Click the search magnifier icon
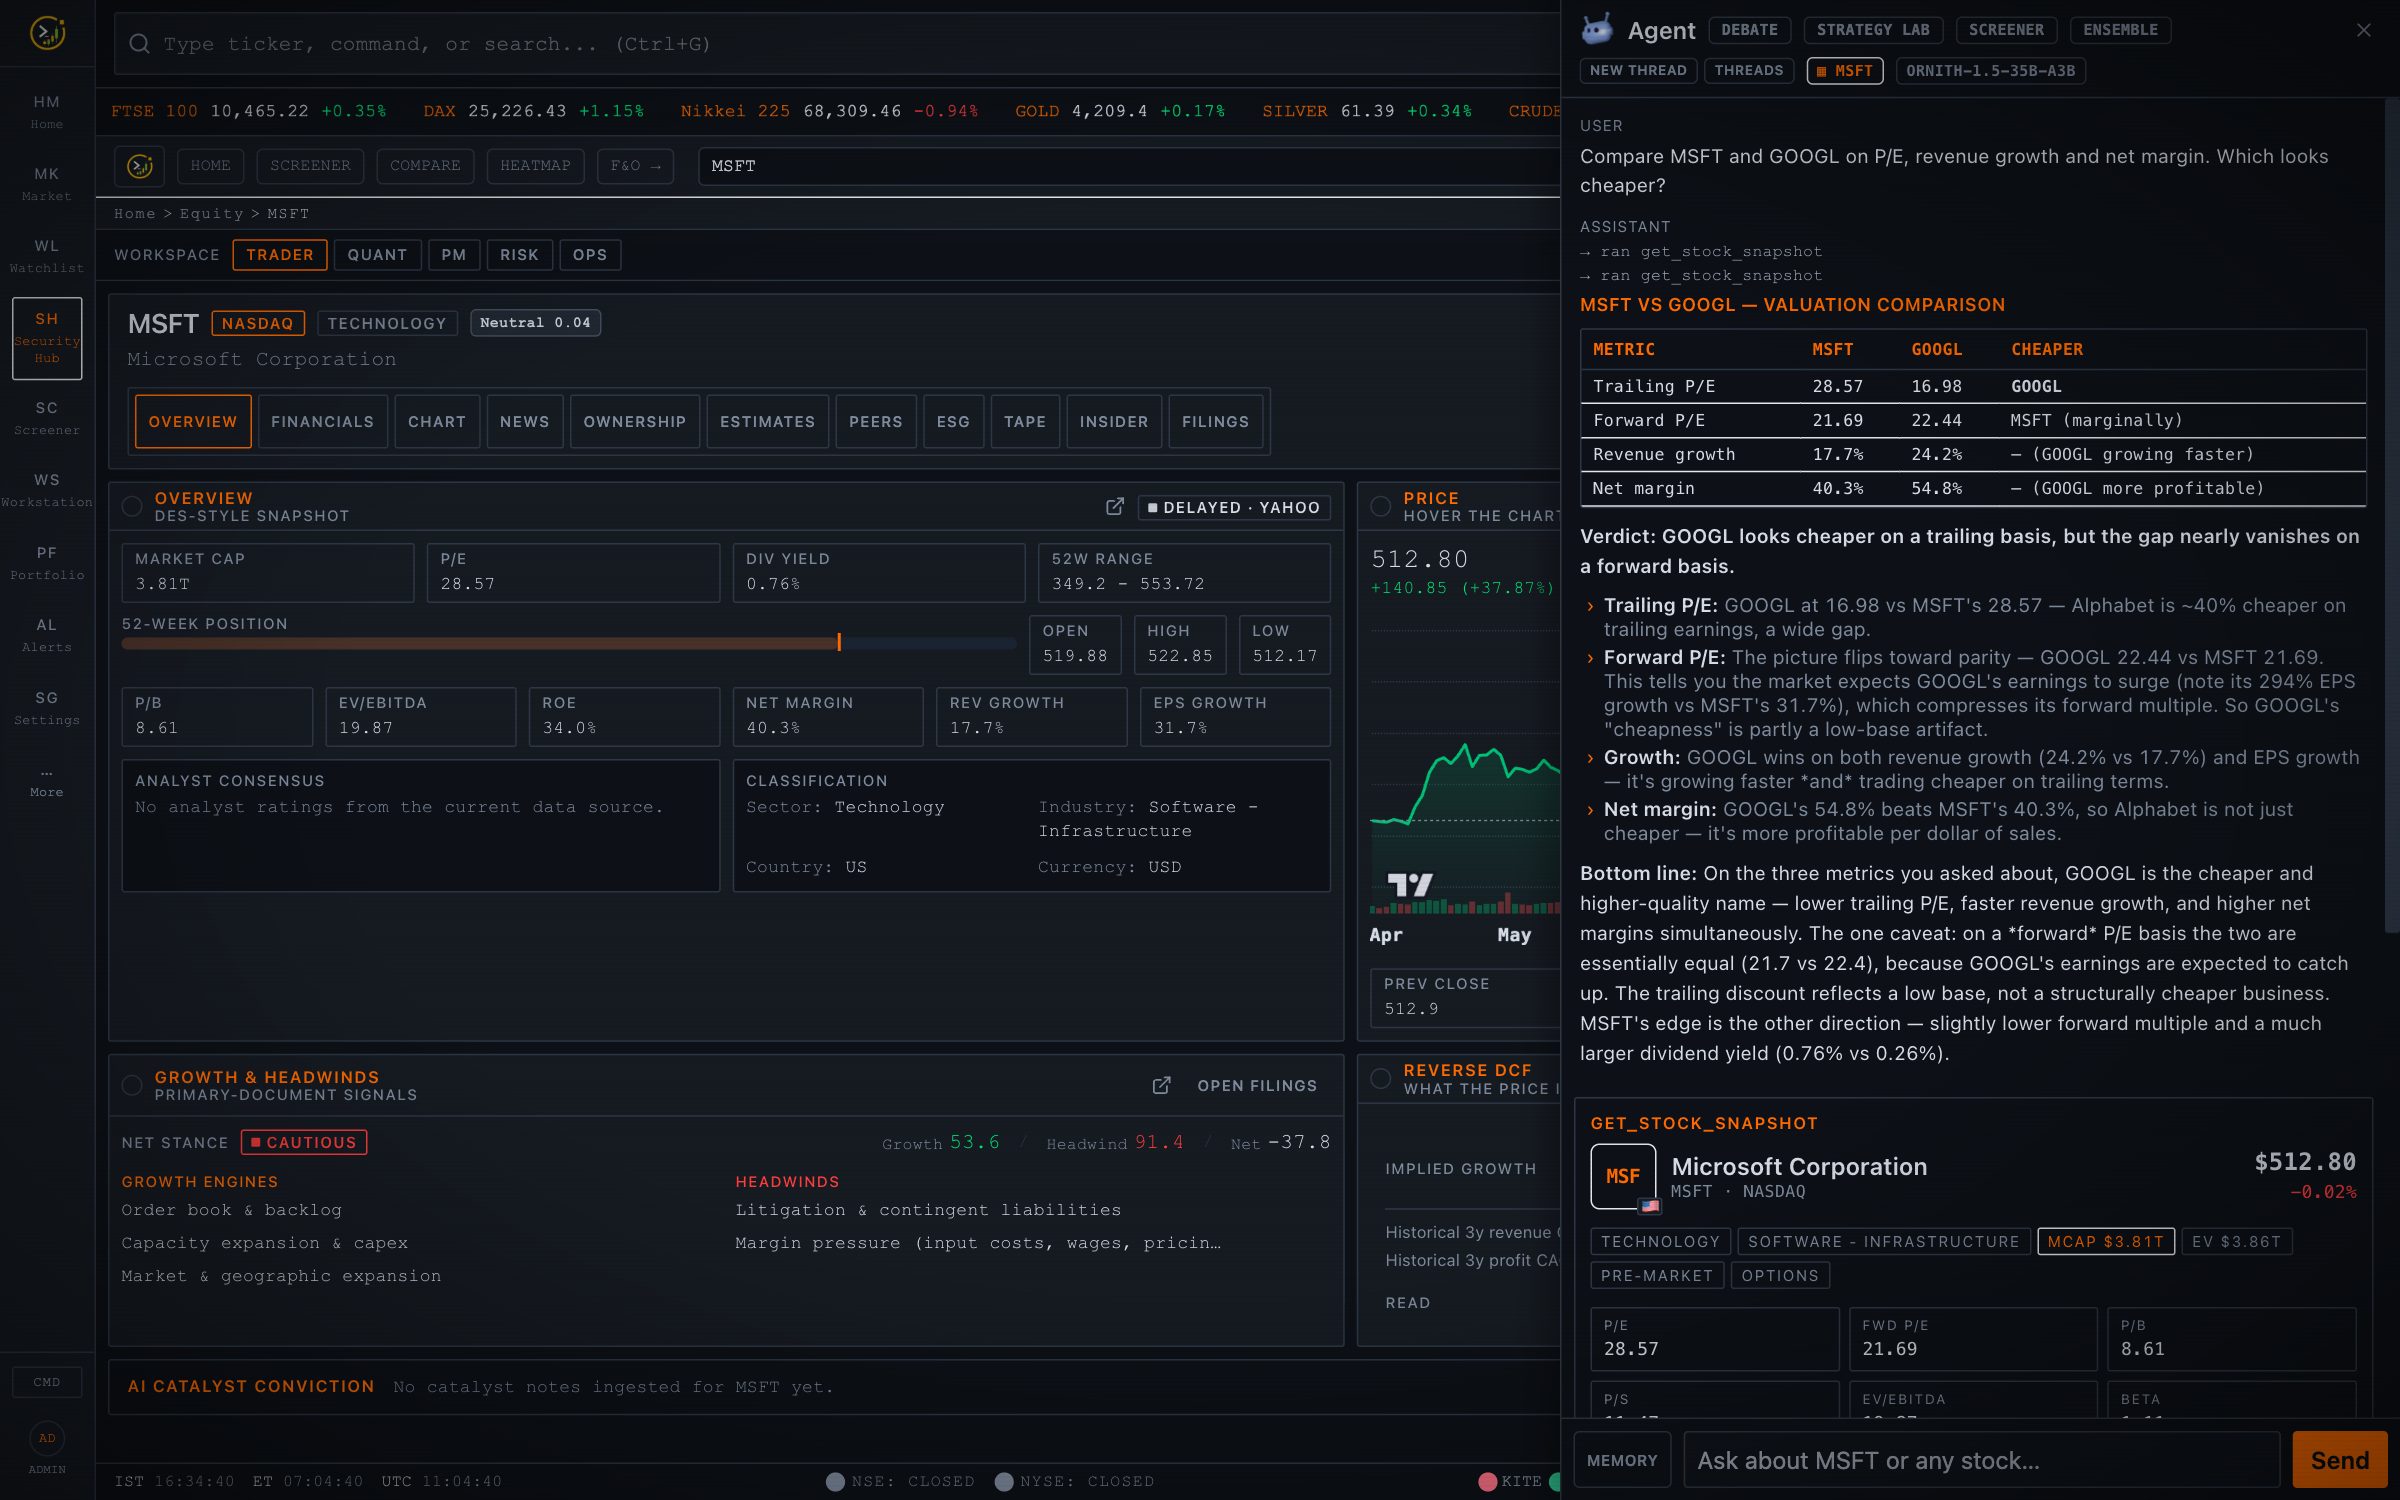The image size is (2400, 1500). pos(140,44)
